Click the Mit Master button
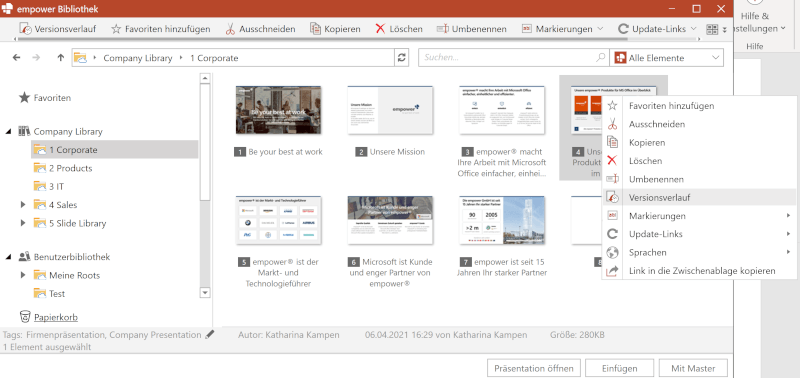The width and height of the screenshot is (800, 378). [693, 368]
